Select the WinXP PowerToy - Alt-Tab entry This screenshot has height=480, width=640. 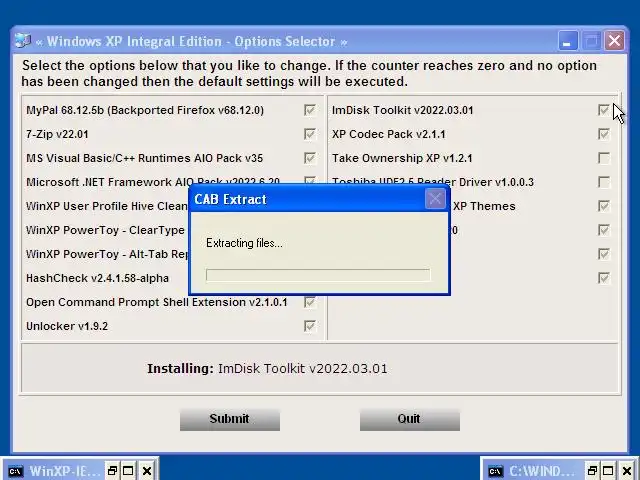tap(107, 254)
